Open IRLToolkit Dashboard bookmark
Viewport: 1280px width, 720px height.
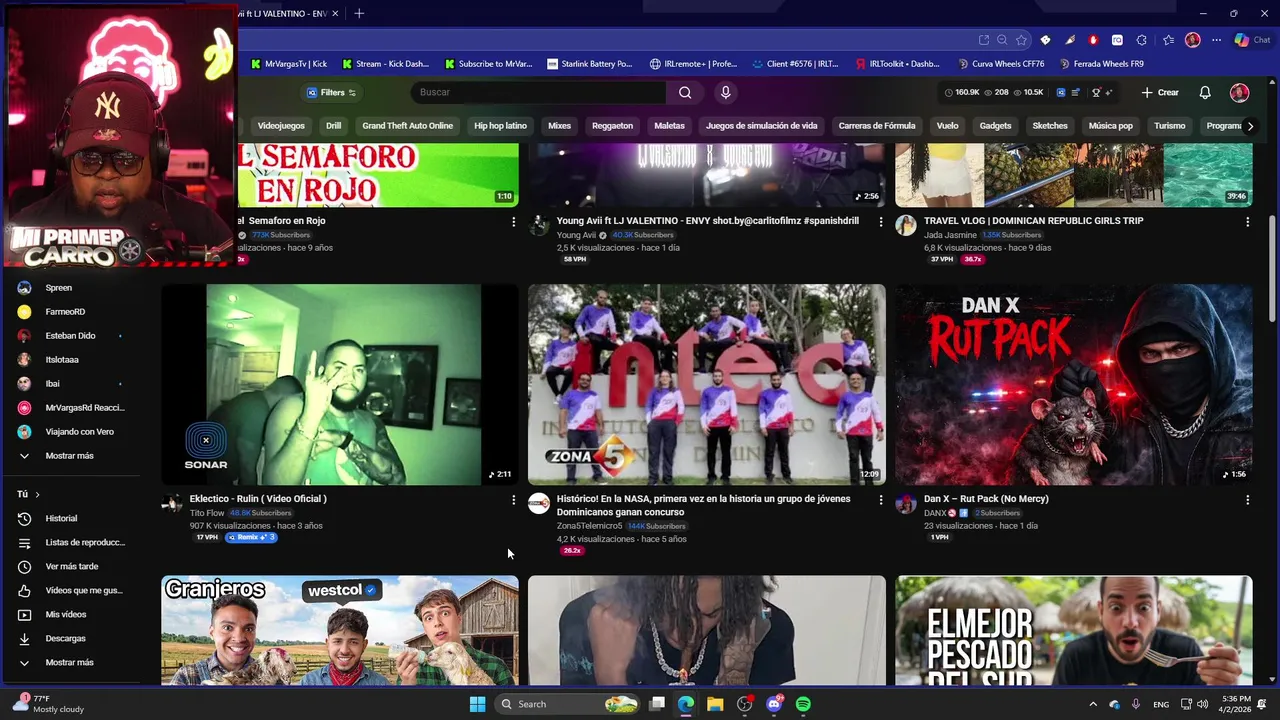click(x=898, y=64)
